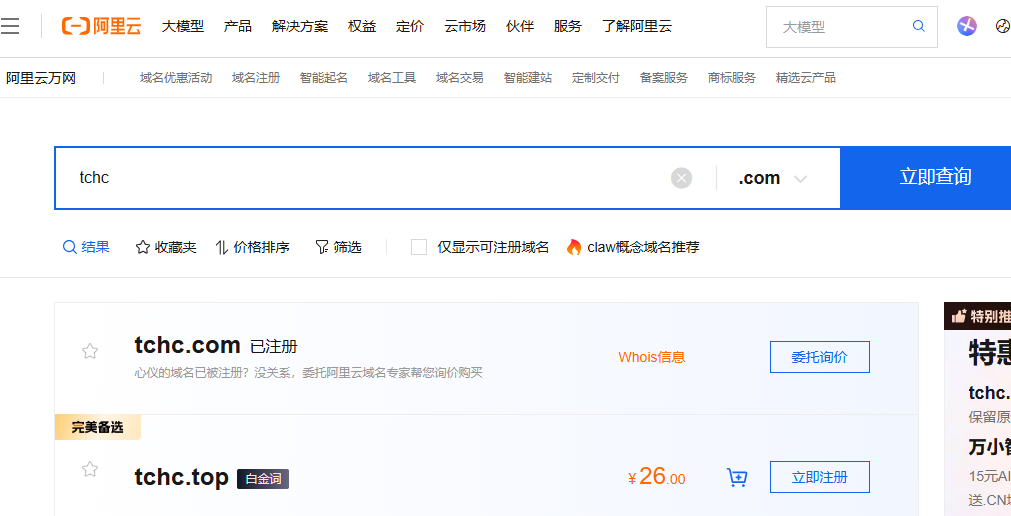Click the colorful AI assistant icon
Viewport: 1011px width, 516px height.
966,27
